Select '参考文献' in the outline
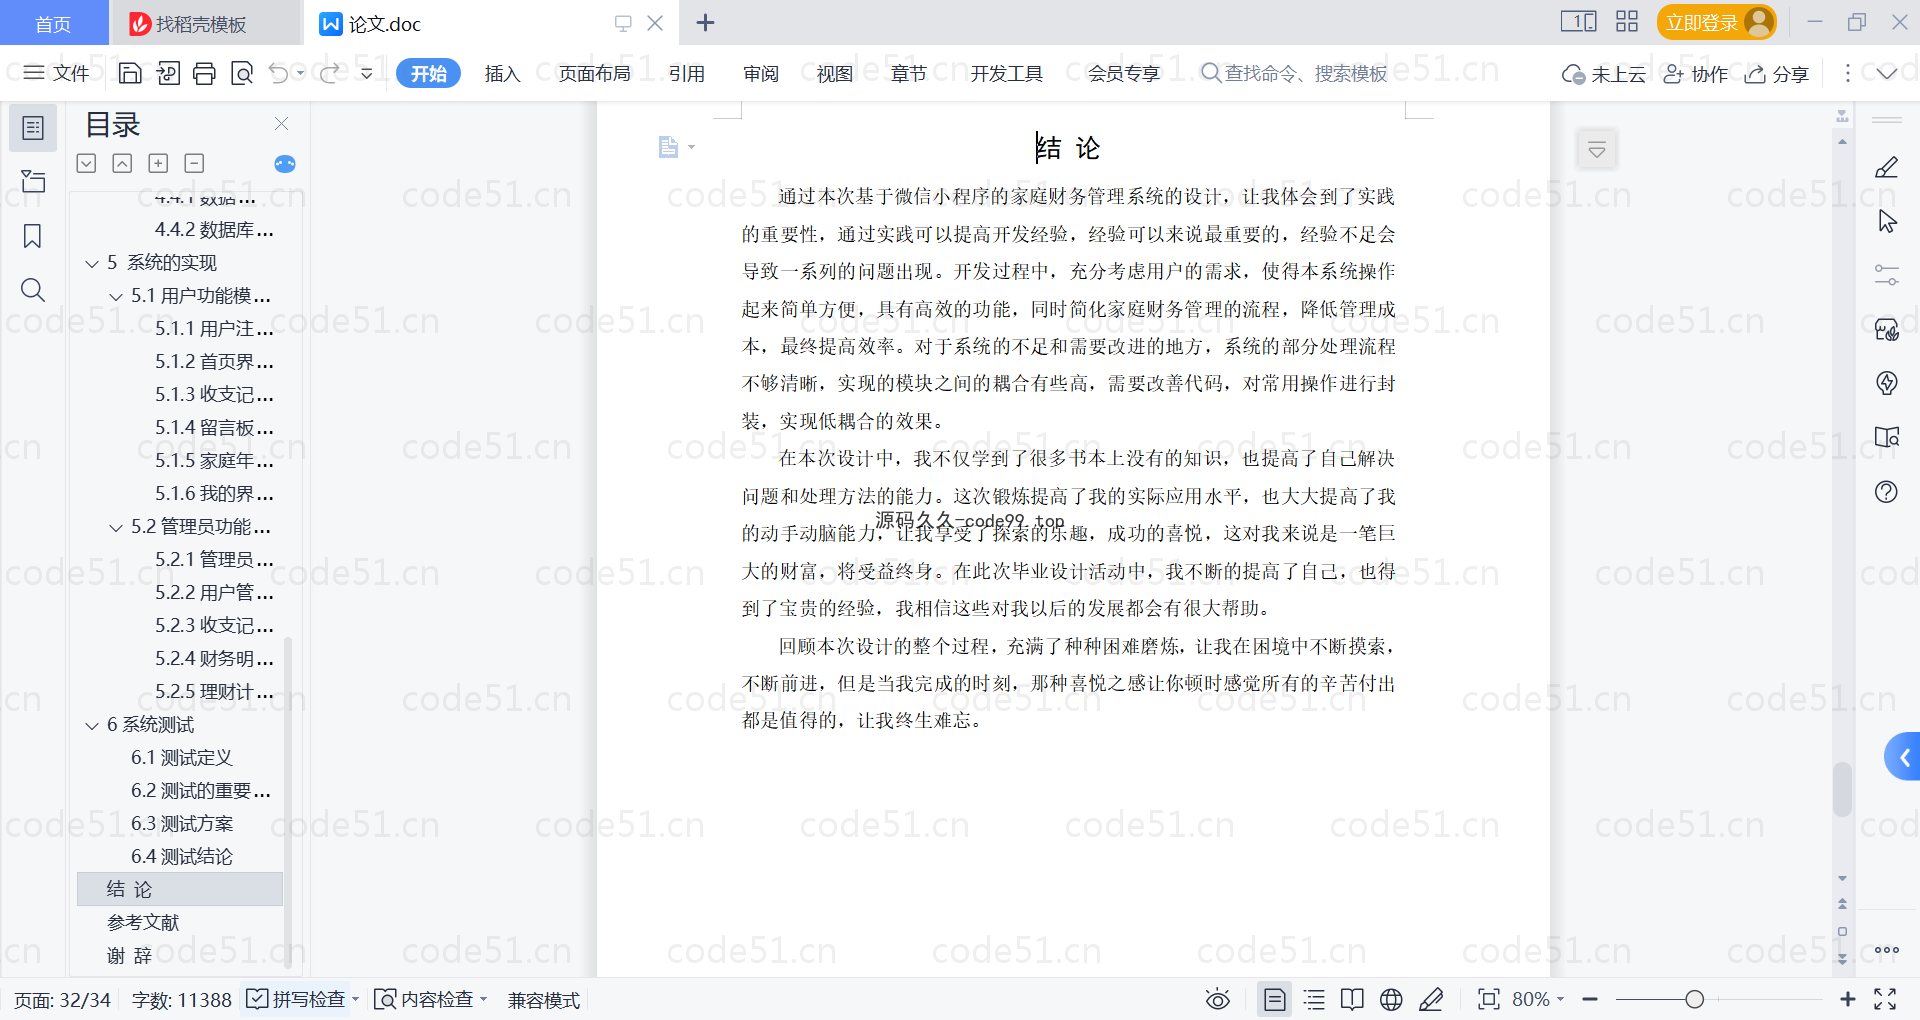The image size is (1920, 1020). (x=143, y=922)
